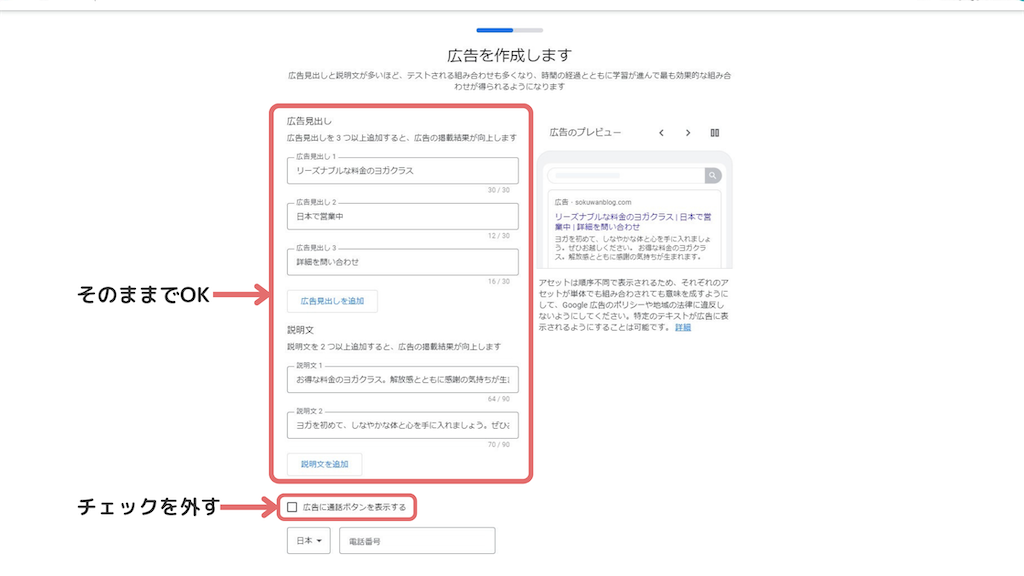Click the 説明文を追加 button
1024x576 pixels.
coord(324,464)
